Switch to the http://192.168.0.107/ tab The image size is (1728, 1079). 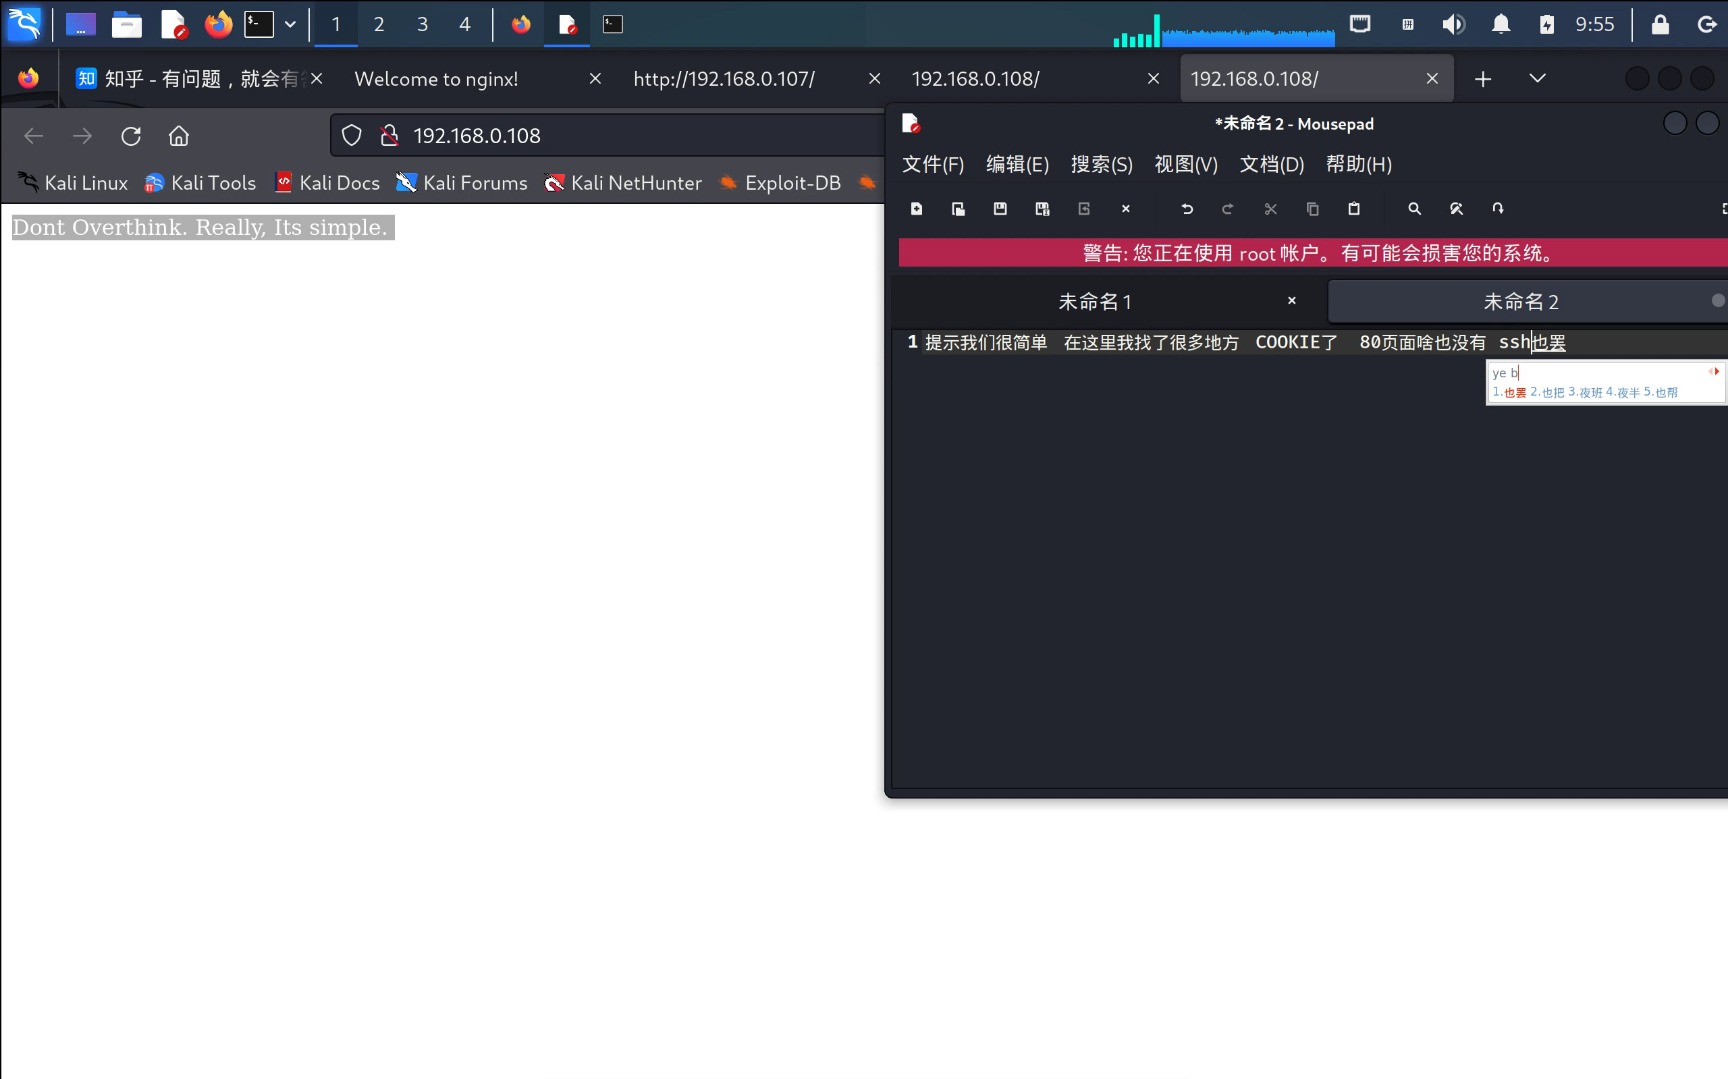(724, 79)
